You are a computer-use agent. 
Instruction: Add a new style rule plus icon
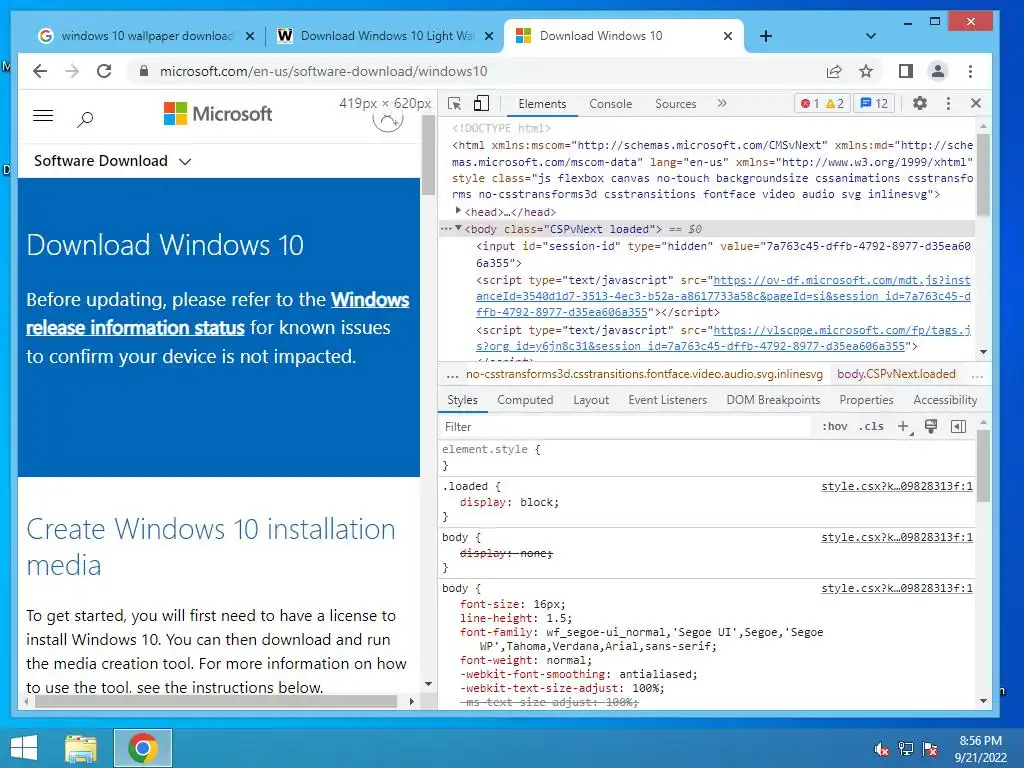tap(904, 426)
